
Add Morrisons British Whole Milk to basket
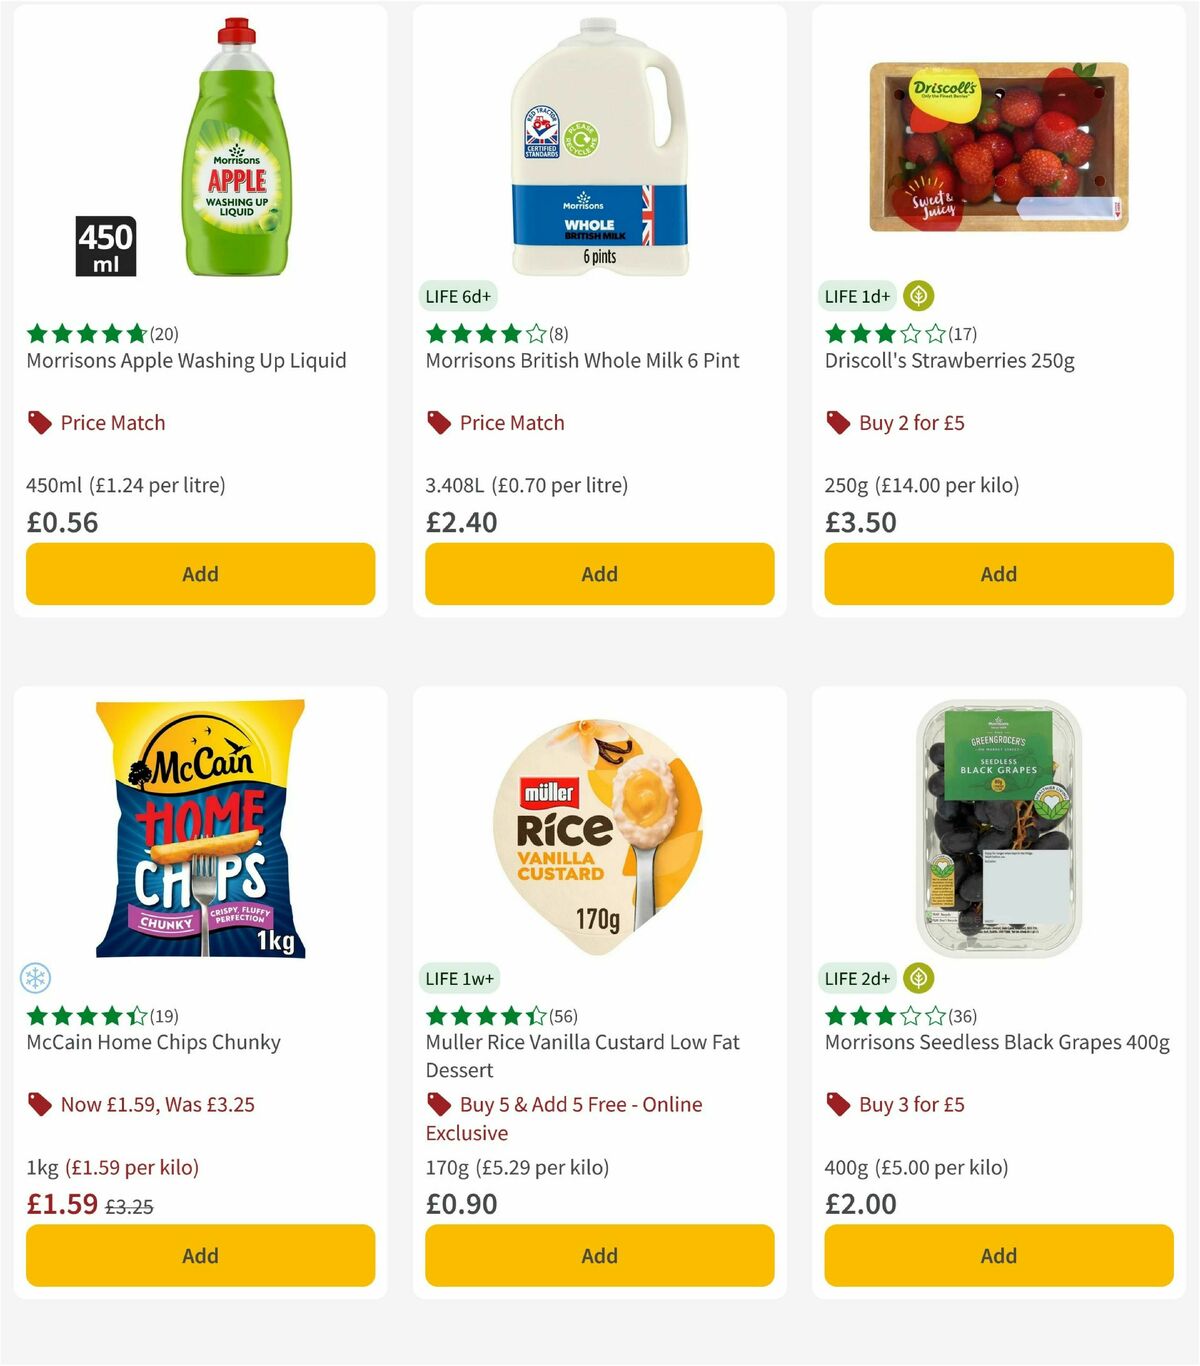point(599,574)
